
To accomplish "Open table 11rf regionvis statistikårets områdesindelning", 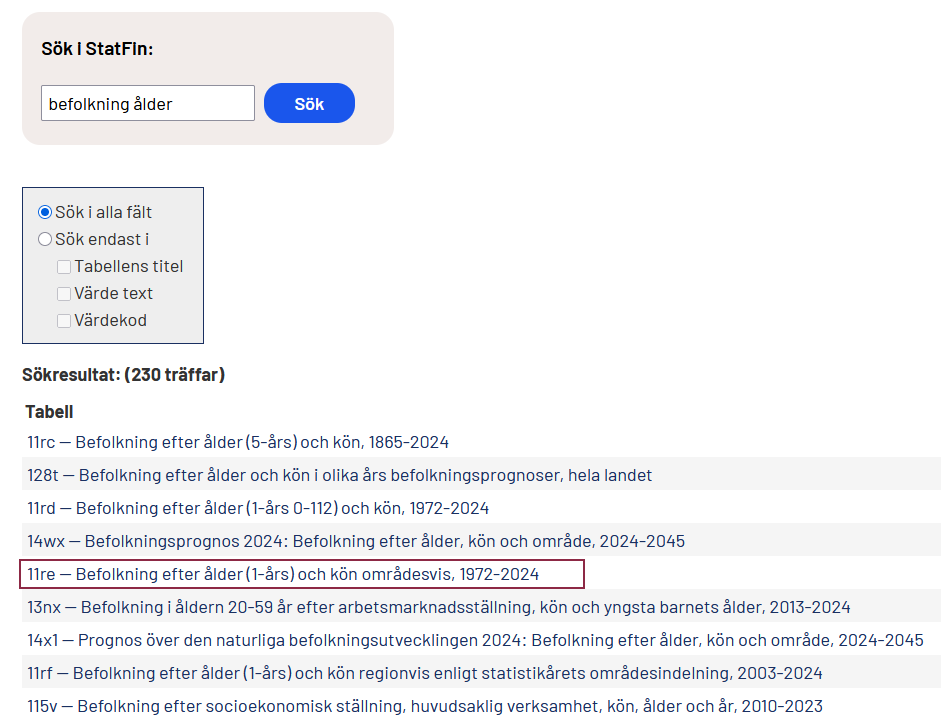I will pyautogui.click(x=425, y=673).
